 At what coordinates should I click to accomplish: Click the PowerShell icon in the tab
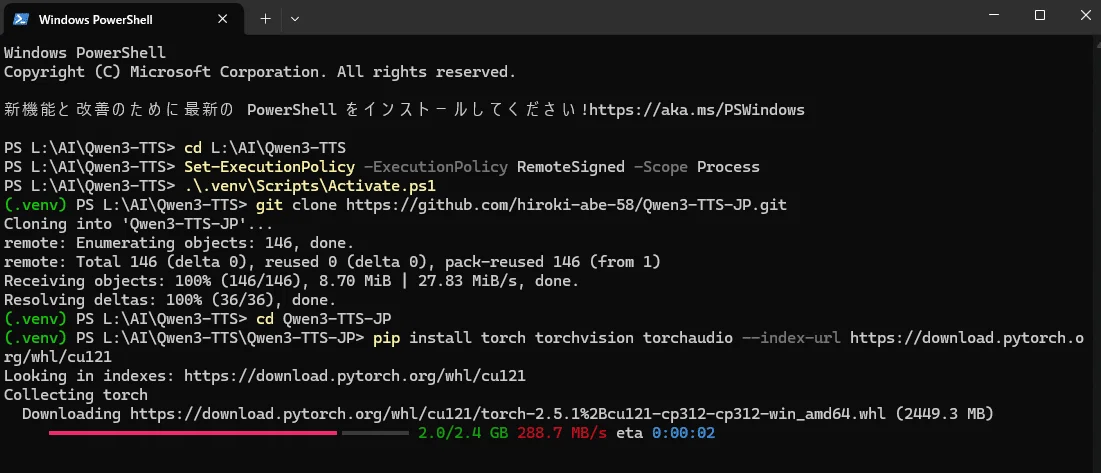pyautogui.click(x=20, y=19)
